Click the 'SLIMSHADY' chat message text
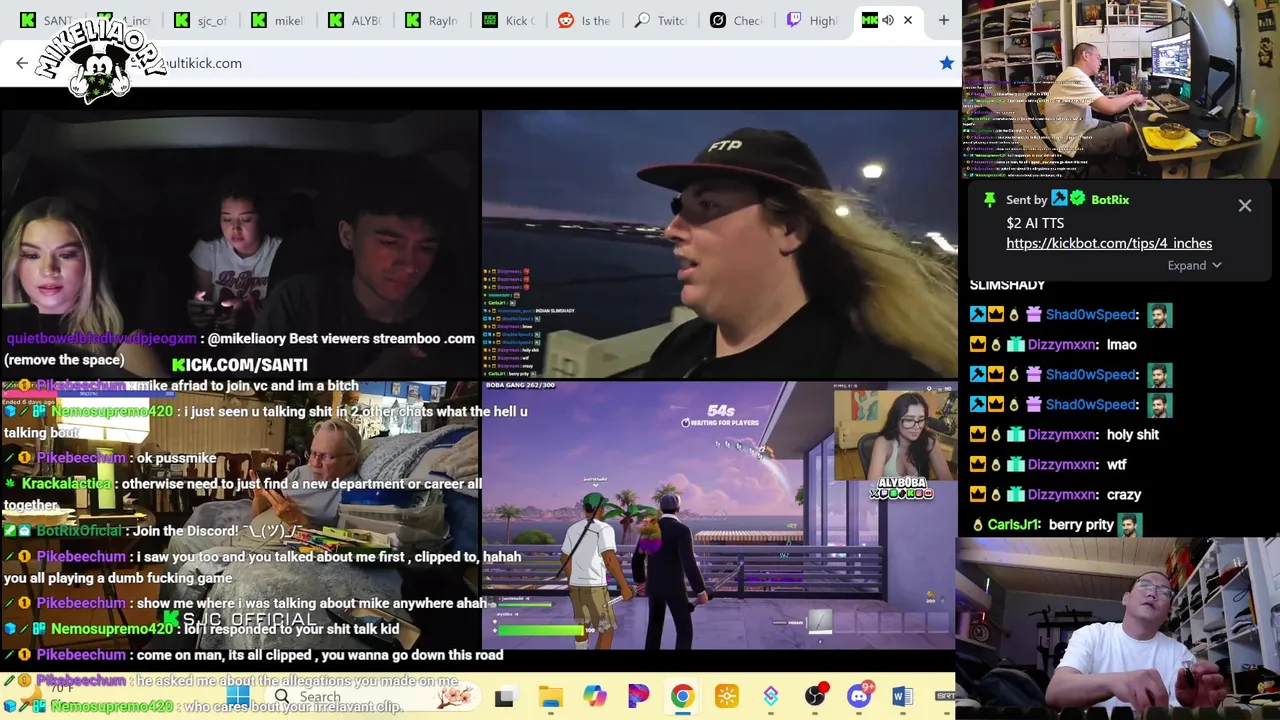 coord(1007,286)
